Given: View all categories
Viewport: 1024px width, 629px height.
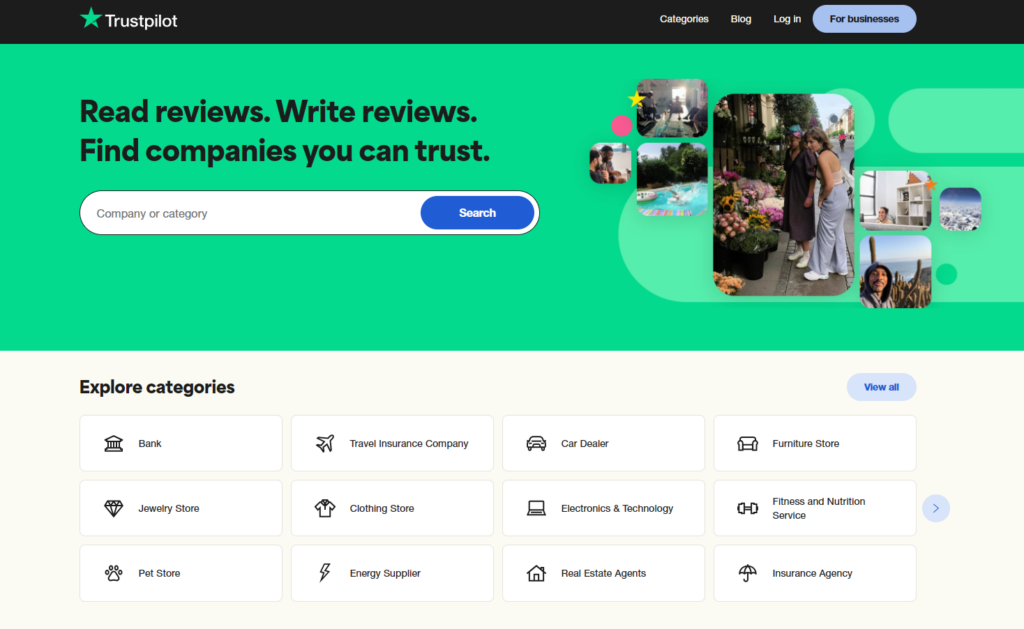Looking at the screenshot, I should [x=881, y=387].
